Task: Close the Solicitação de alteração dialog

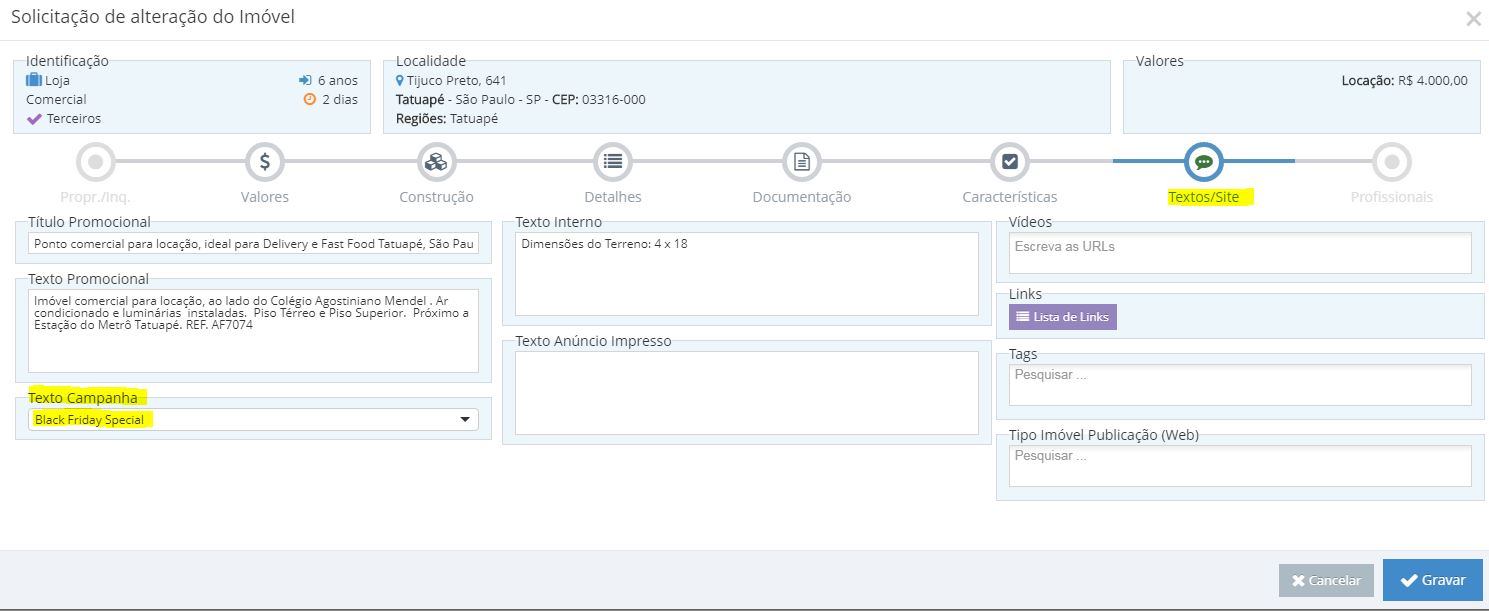Action: point(1473,19)
